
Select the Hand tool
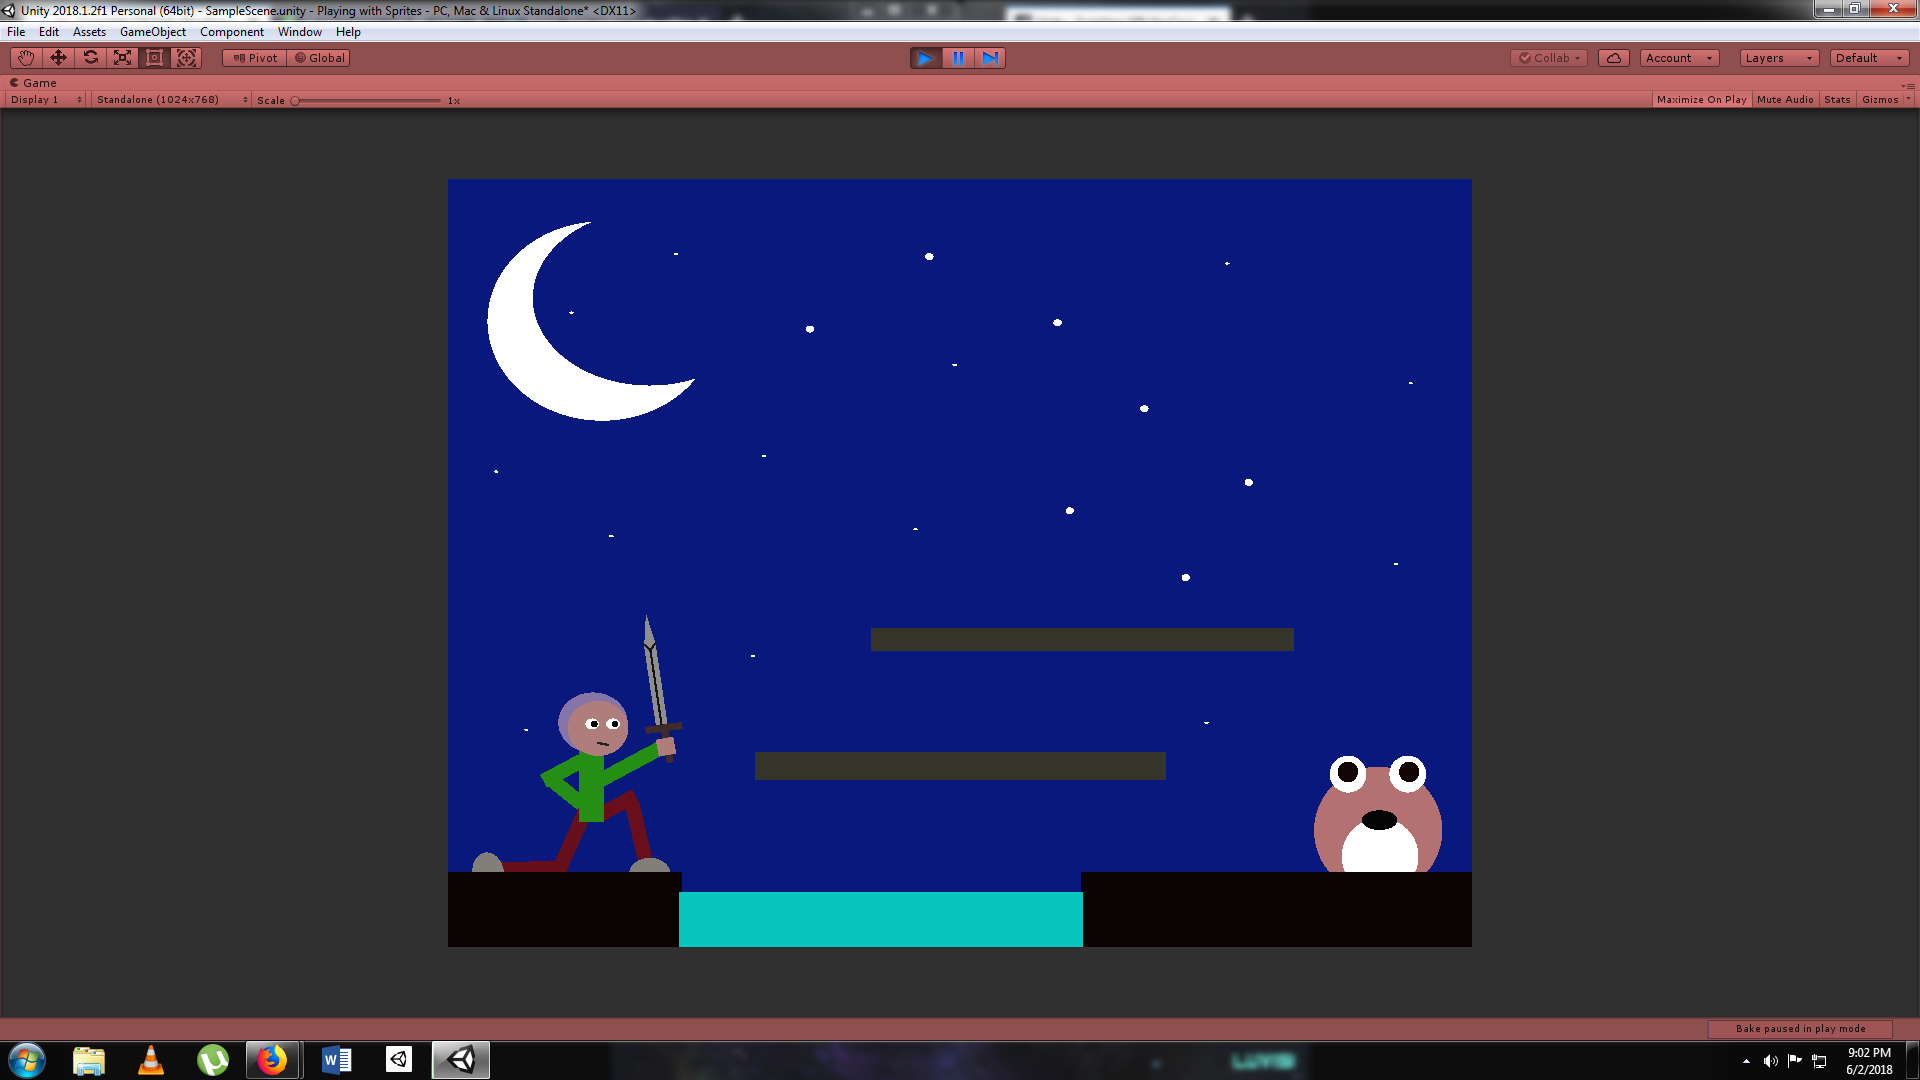[x=24, y=57]
